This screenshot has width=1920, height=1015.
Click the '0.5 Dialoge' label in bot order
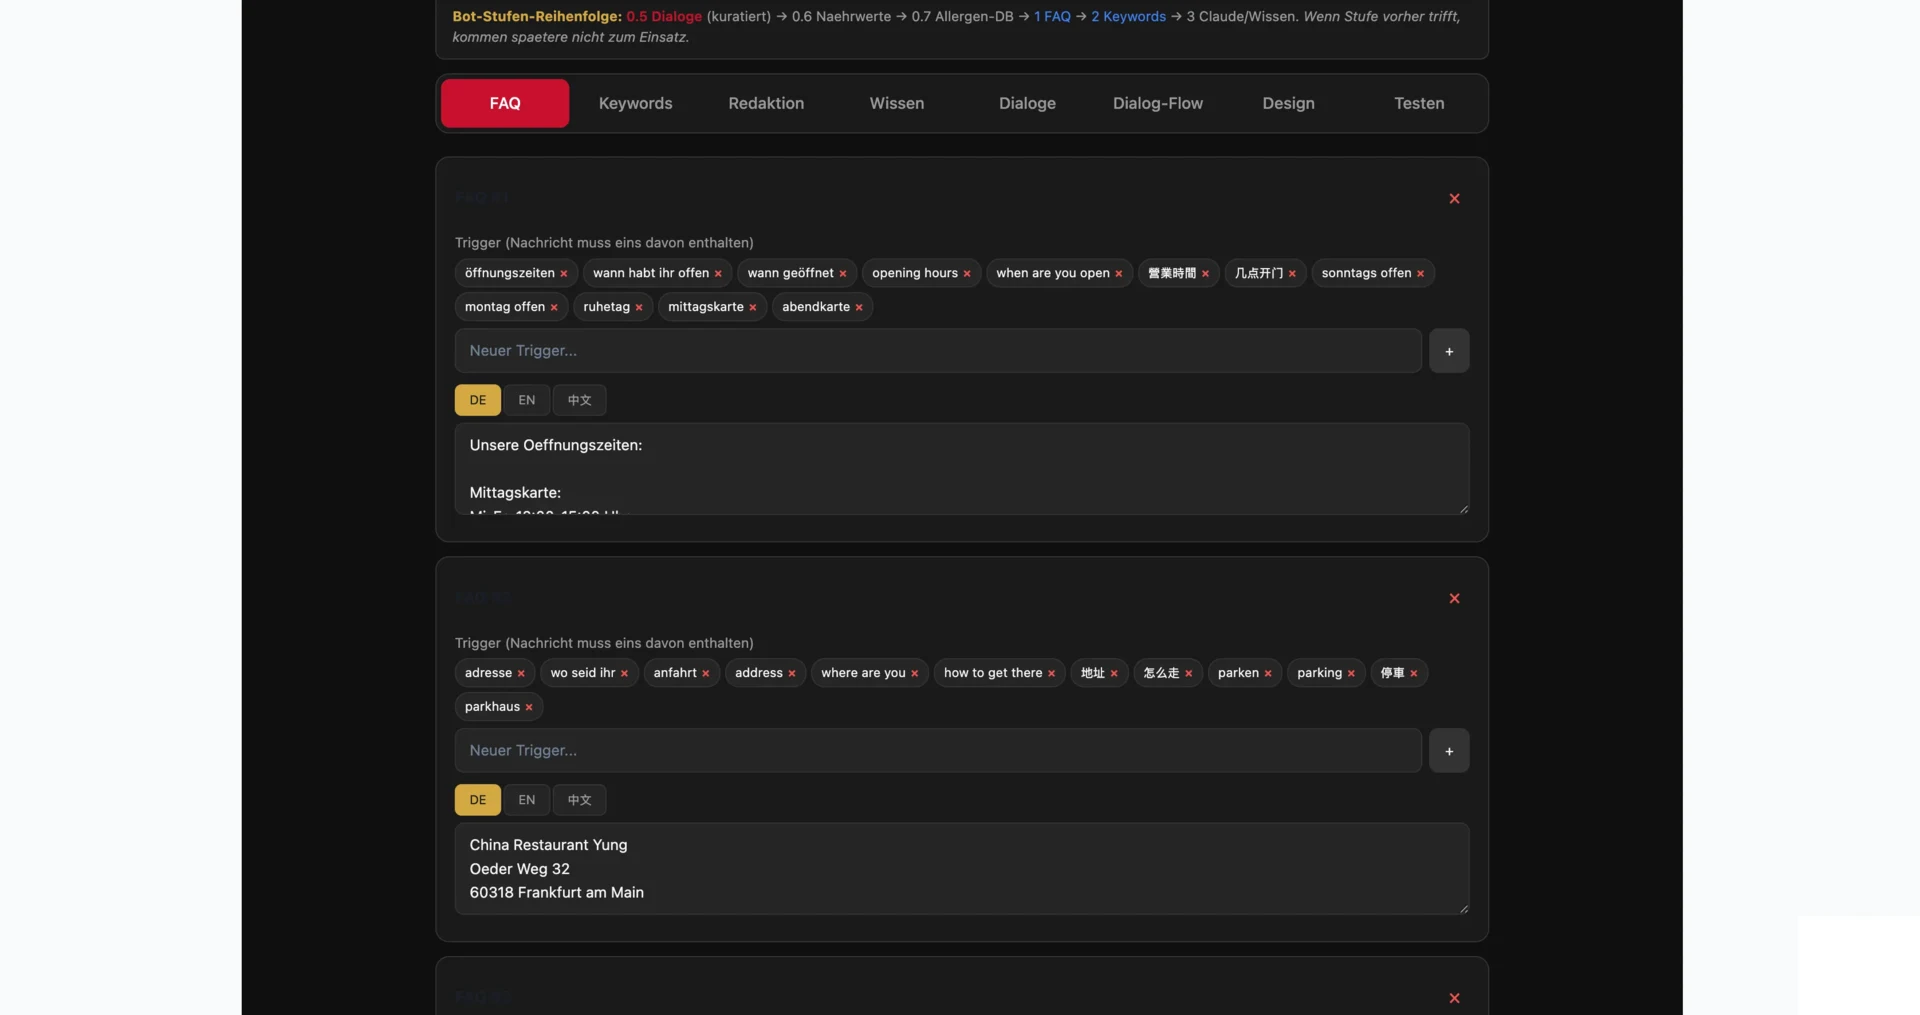[664, 16]
